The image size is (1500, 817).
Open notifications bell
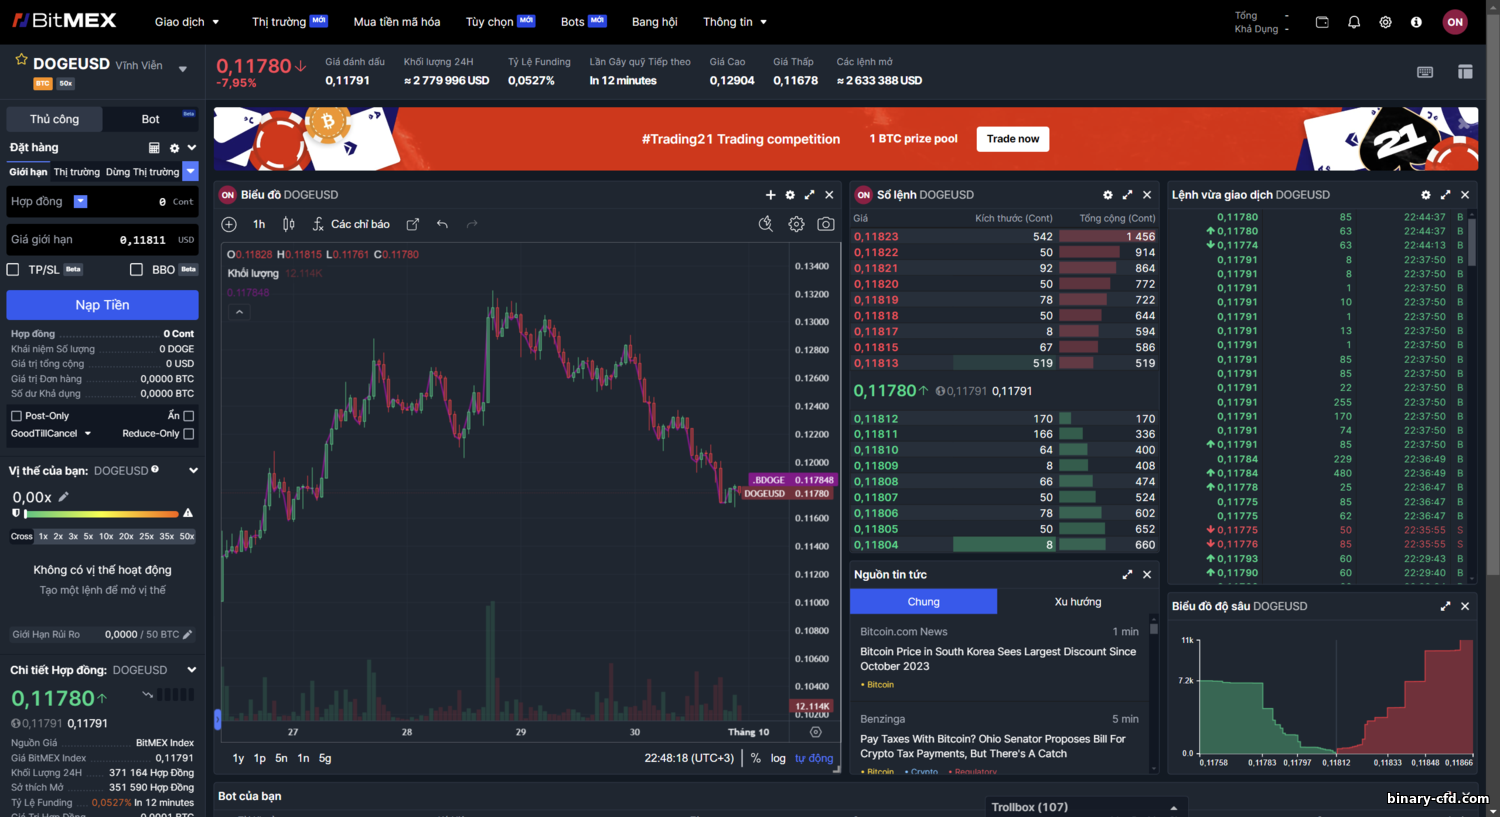click(1354, 22)
